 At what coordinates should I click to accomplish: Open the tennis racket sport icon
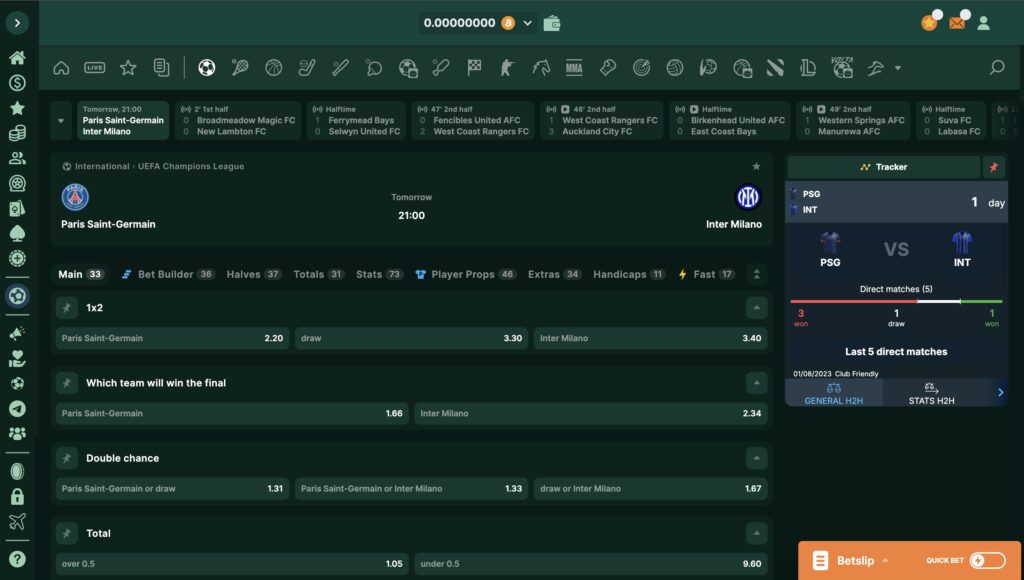coord(240,67)
